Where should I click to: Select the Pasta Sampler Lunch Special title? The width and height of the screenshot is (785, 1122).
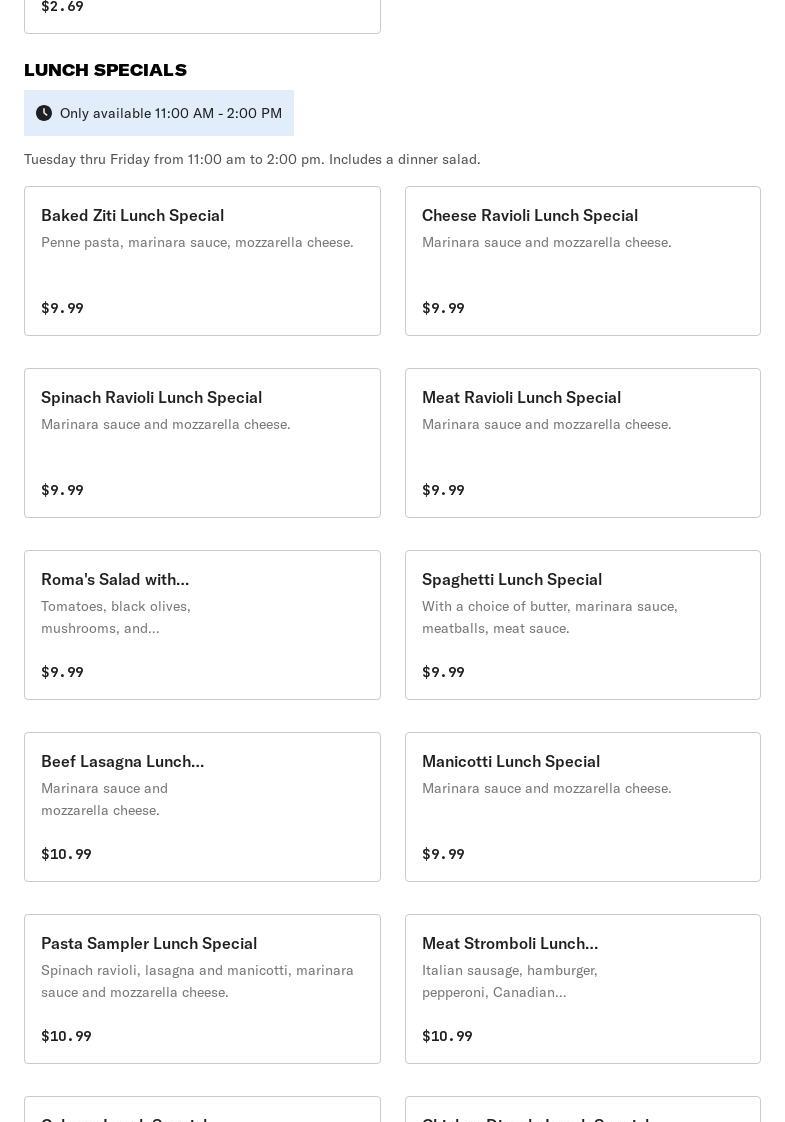(149, 943)
